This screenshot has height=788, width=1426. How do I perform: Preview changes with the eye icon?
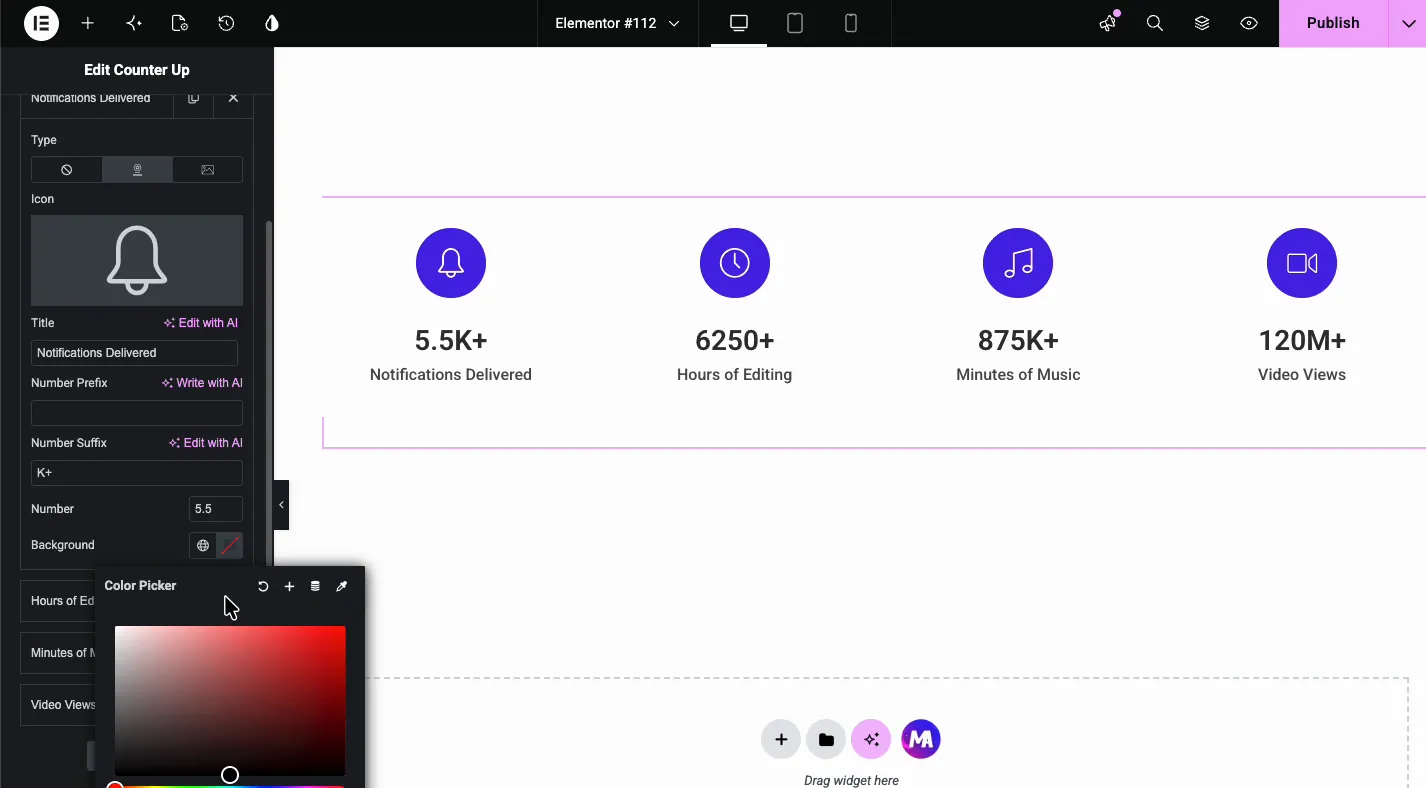pyautogui.click(x=1249, y=23)
